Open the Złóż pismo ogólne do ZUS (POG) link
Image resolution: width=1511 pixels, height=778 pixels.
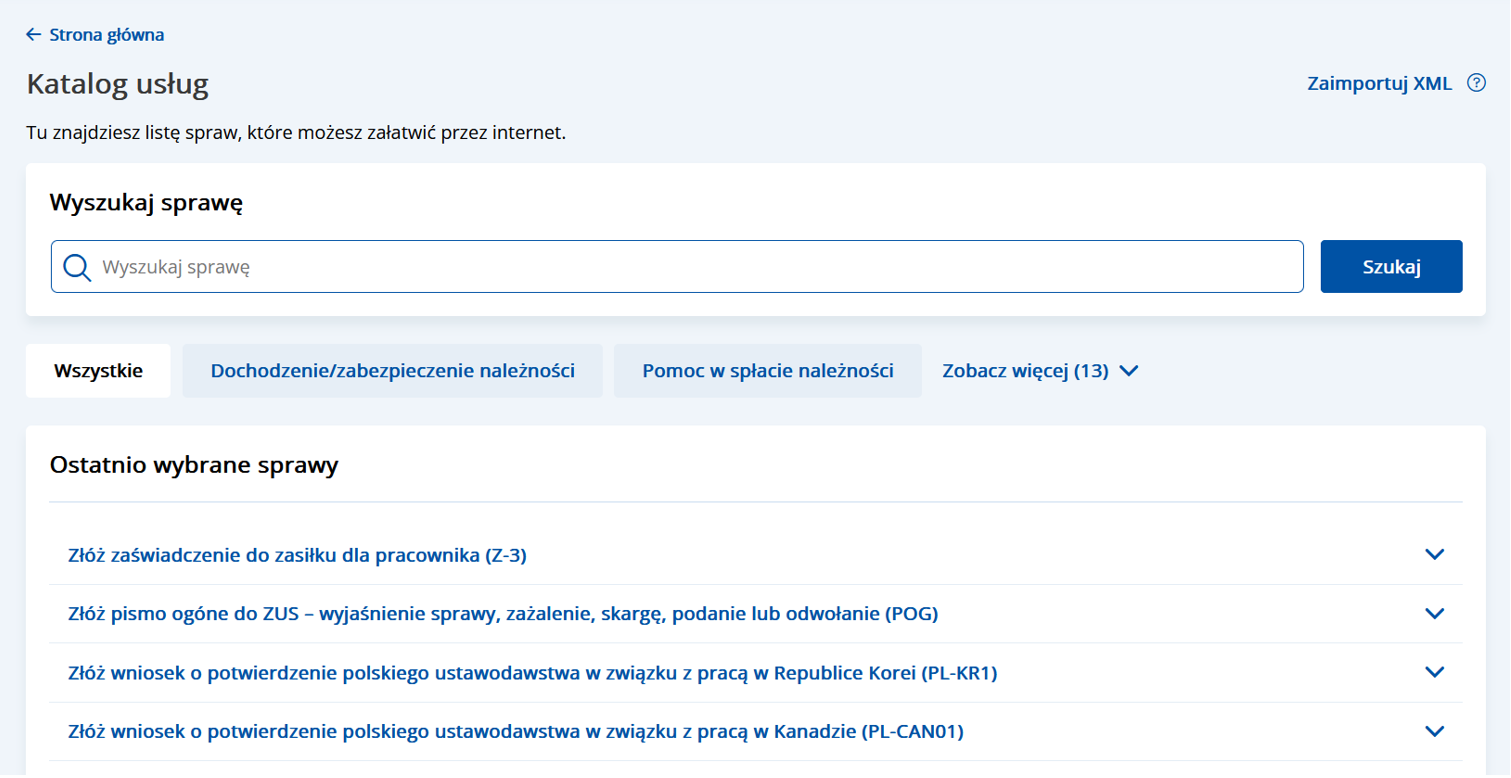503,614
